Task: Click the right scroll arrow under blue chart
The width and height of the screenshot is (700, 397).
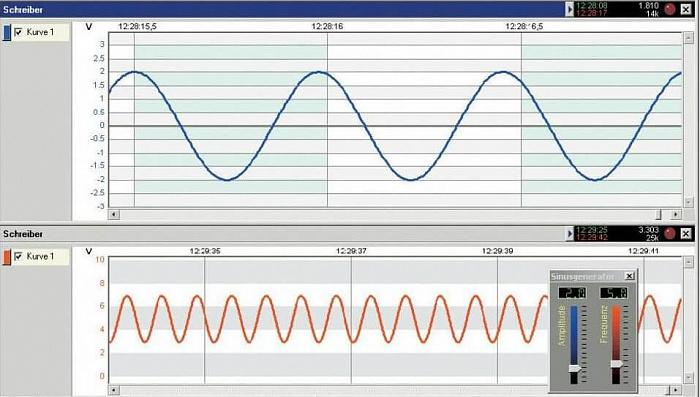Action: [676, 214]
